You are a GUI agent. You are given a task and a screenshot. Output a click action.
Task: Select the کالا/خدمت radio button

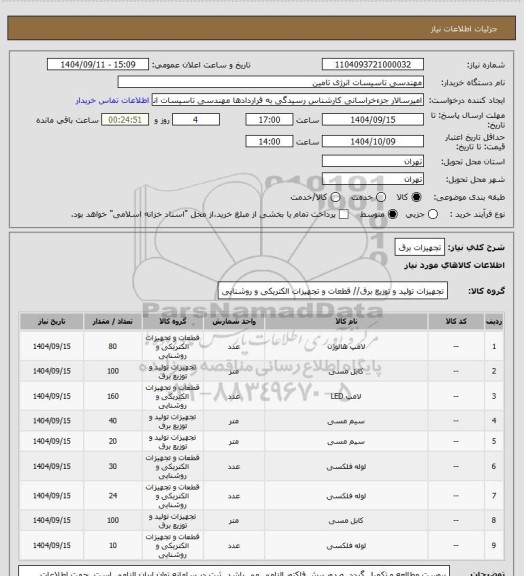[x=335, y=197]
